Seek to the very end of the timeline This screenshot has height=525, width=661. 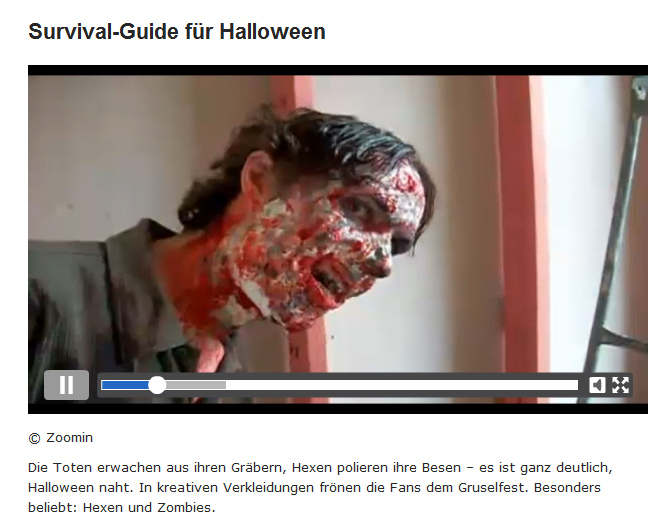pyautogui.click(x=576, y=385)
